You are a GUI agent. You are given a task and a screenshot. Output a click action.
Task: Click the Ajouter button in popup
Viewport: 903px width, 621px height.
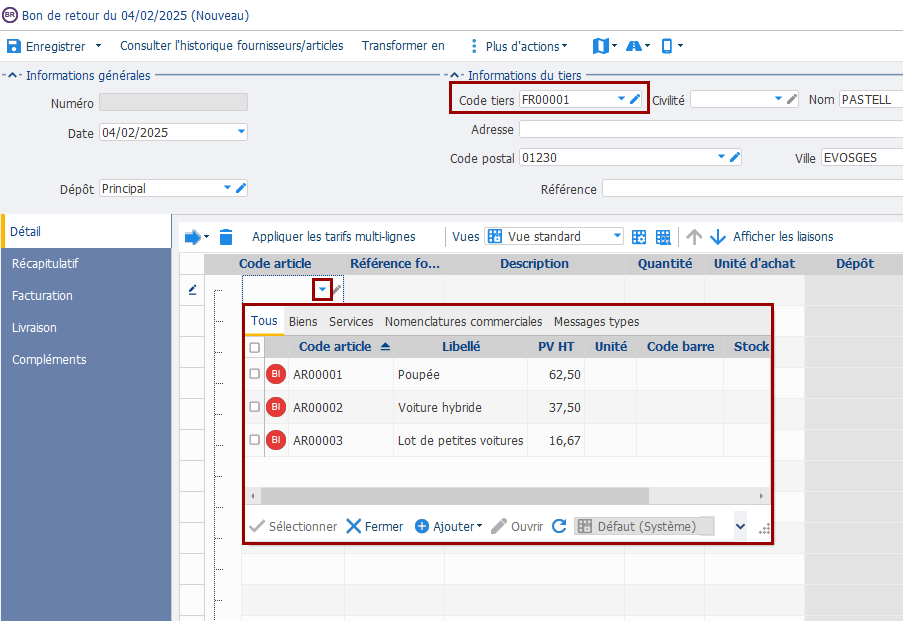tap(449, 526)
